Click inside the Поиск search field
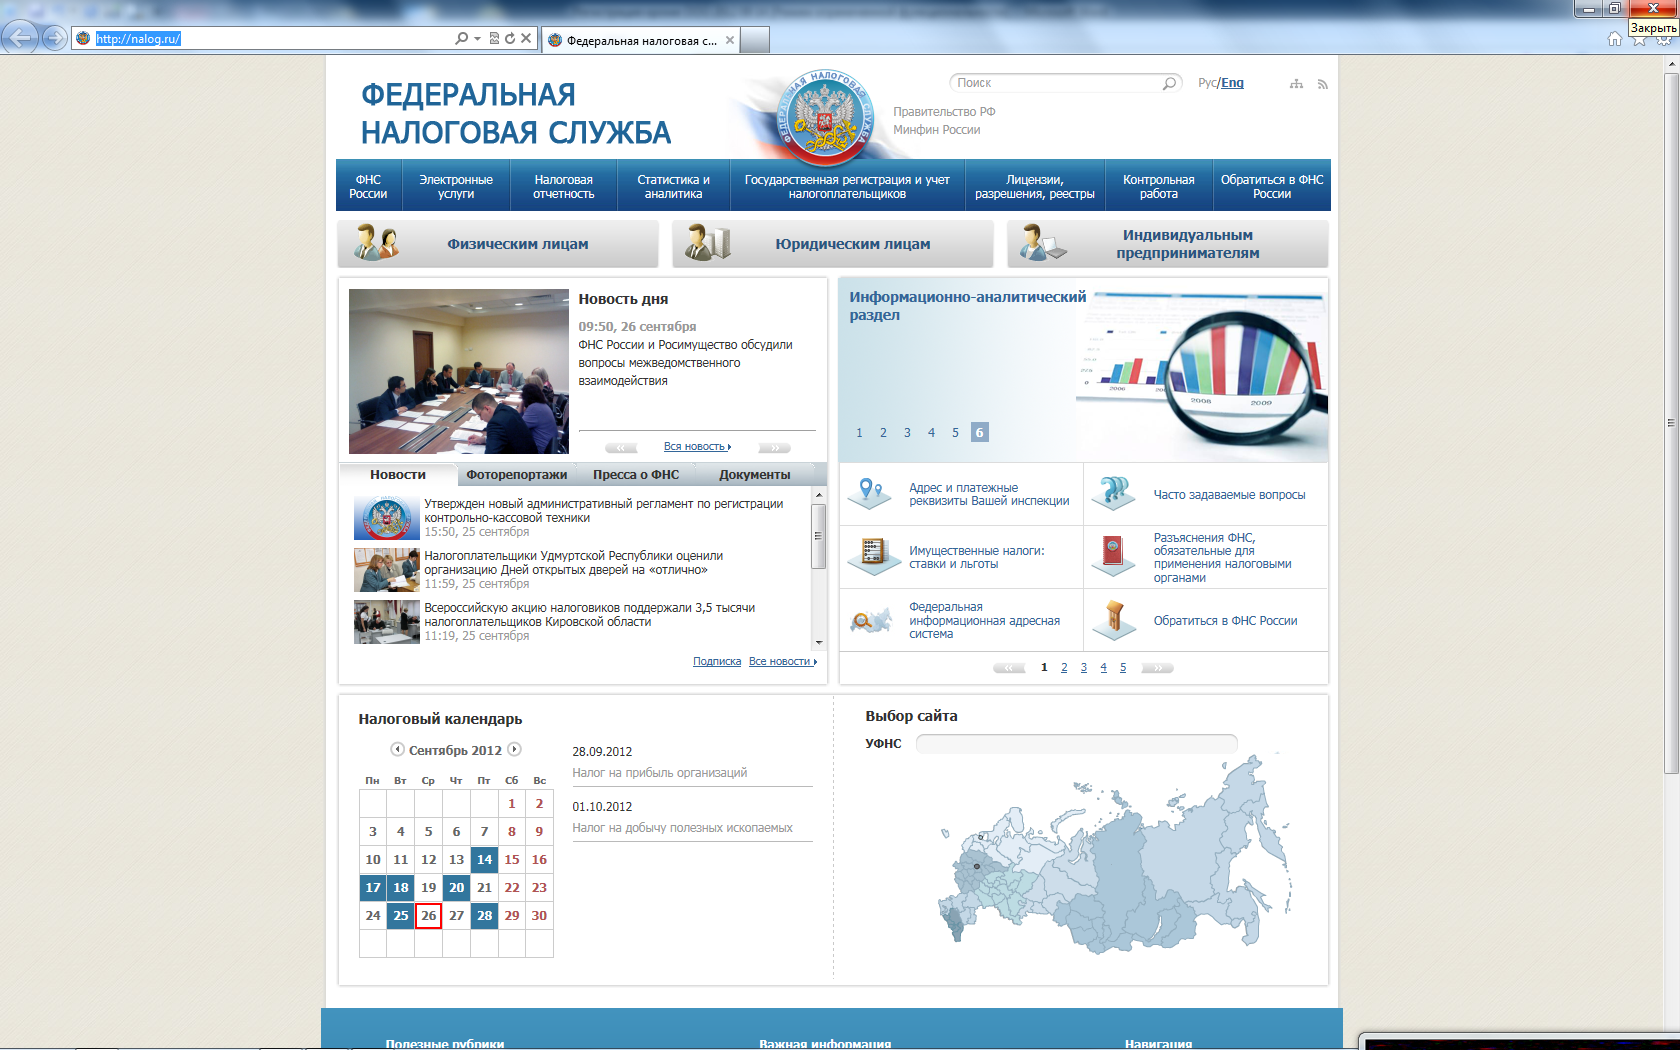The image size is (1680, 1050). tap(1056, 83)
